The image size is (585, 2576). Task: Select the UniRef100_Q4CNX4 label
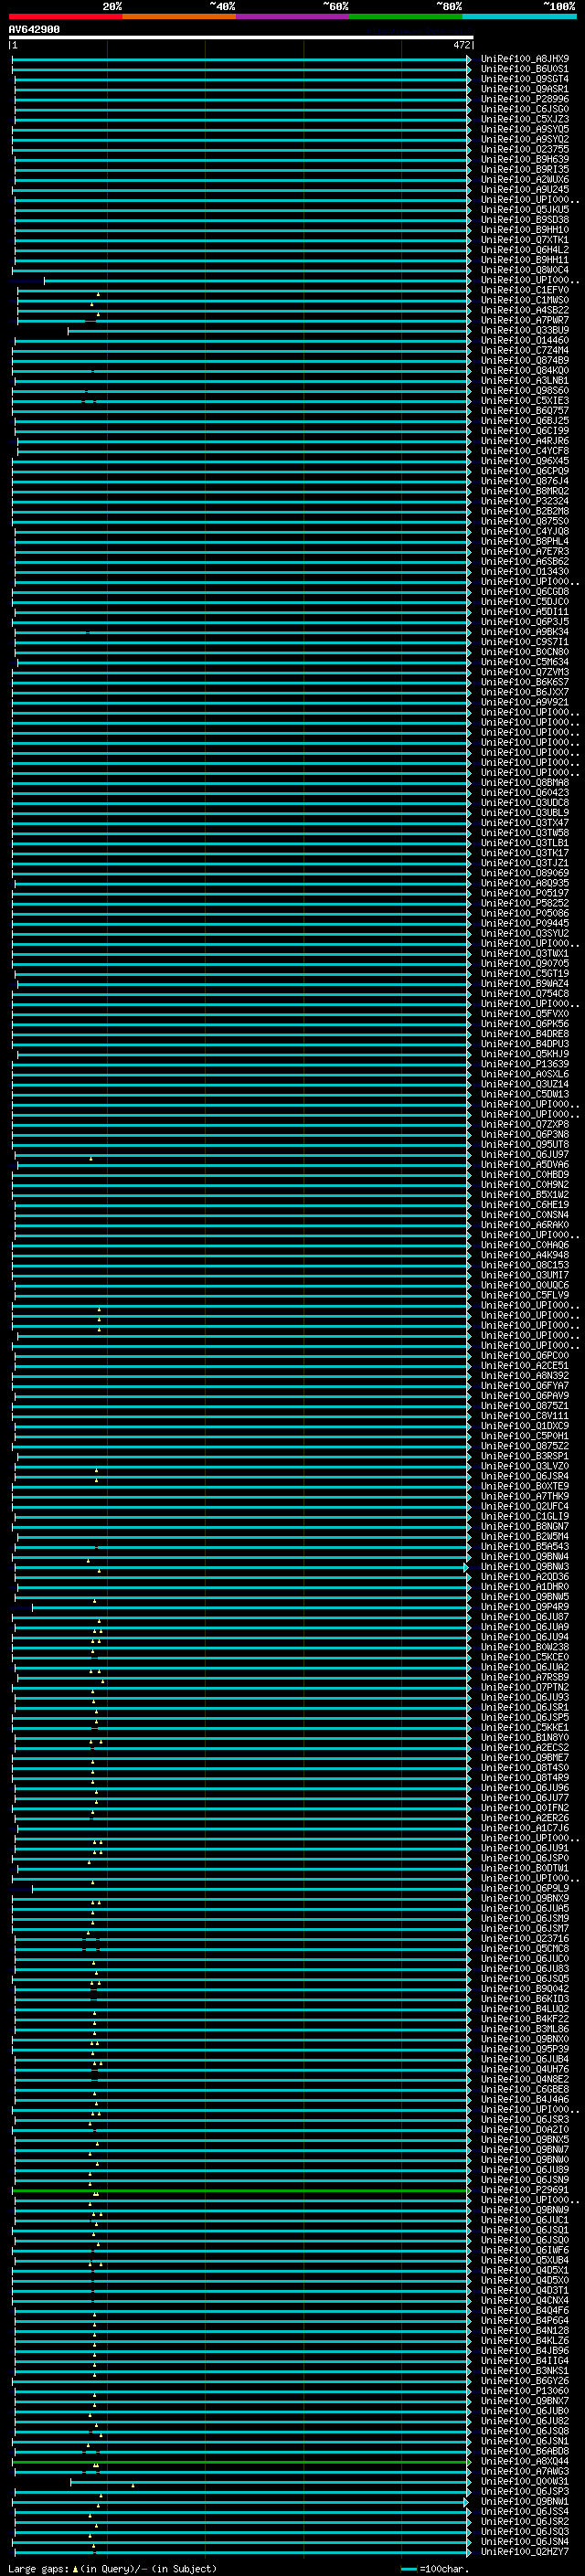click(524, 2300)
